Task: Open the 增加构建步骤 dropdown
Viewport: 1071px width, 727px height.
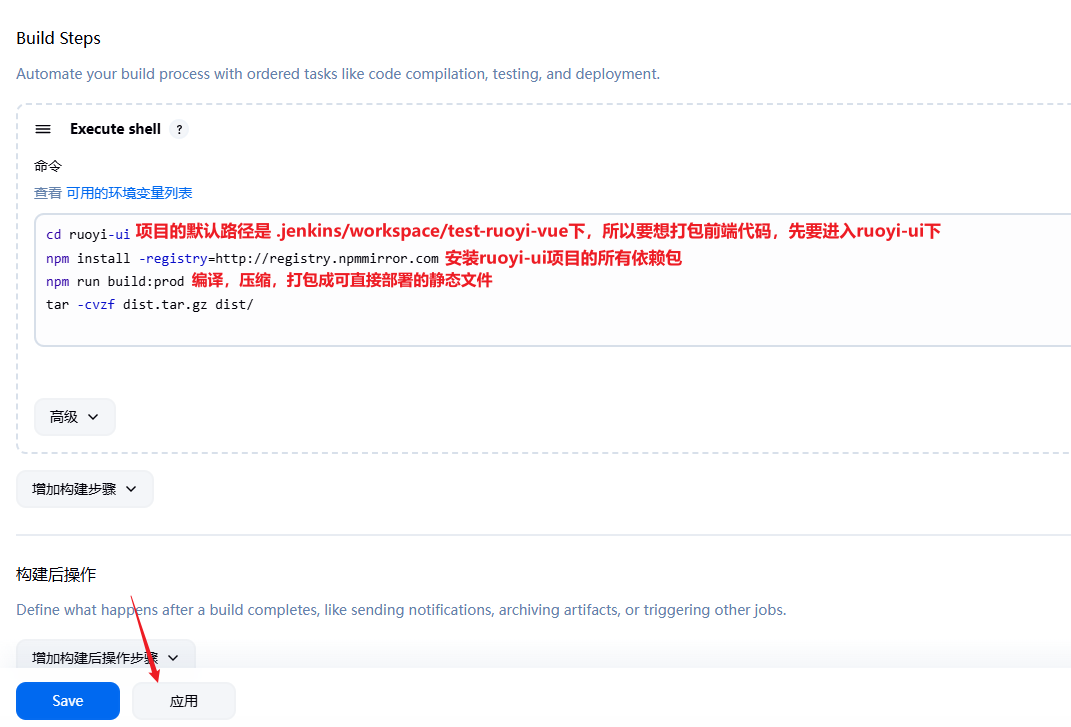Action: click(85, 489)
